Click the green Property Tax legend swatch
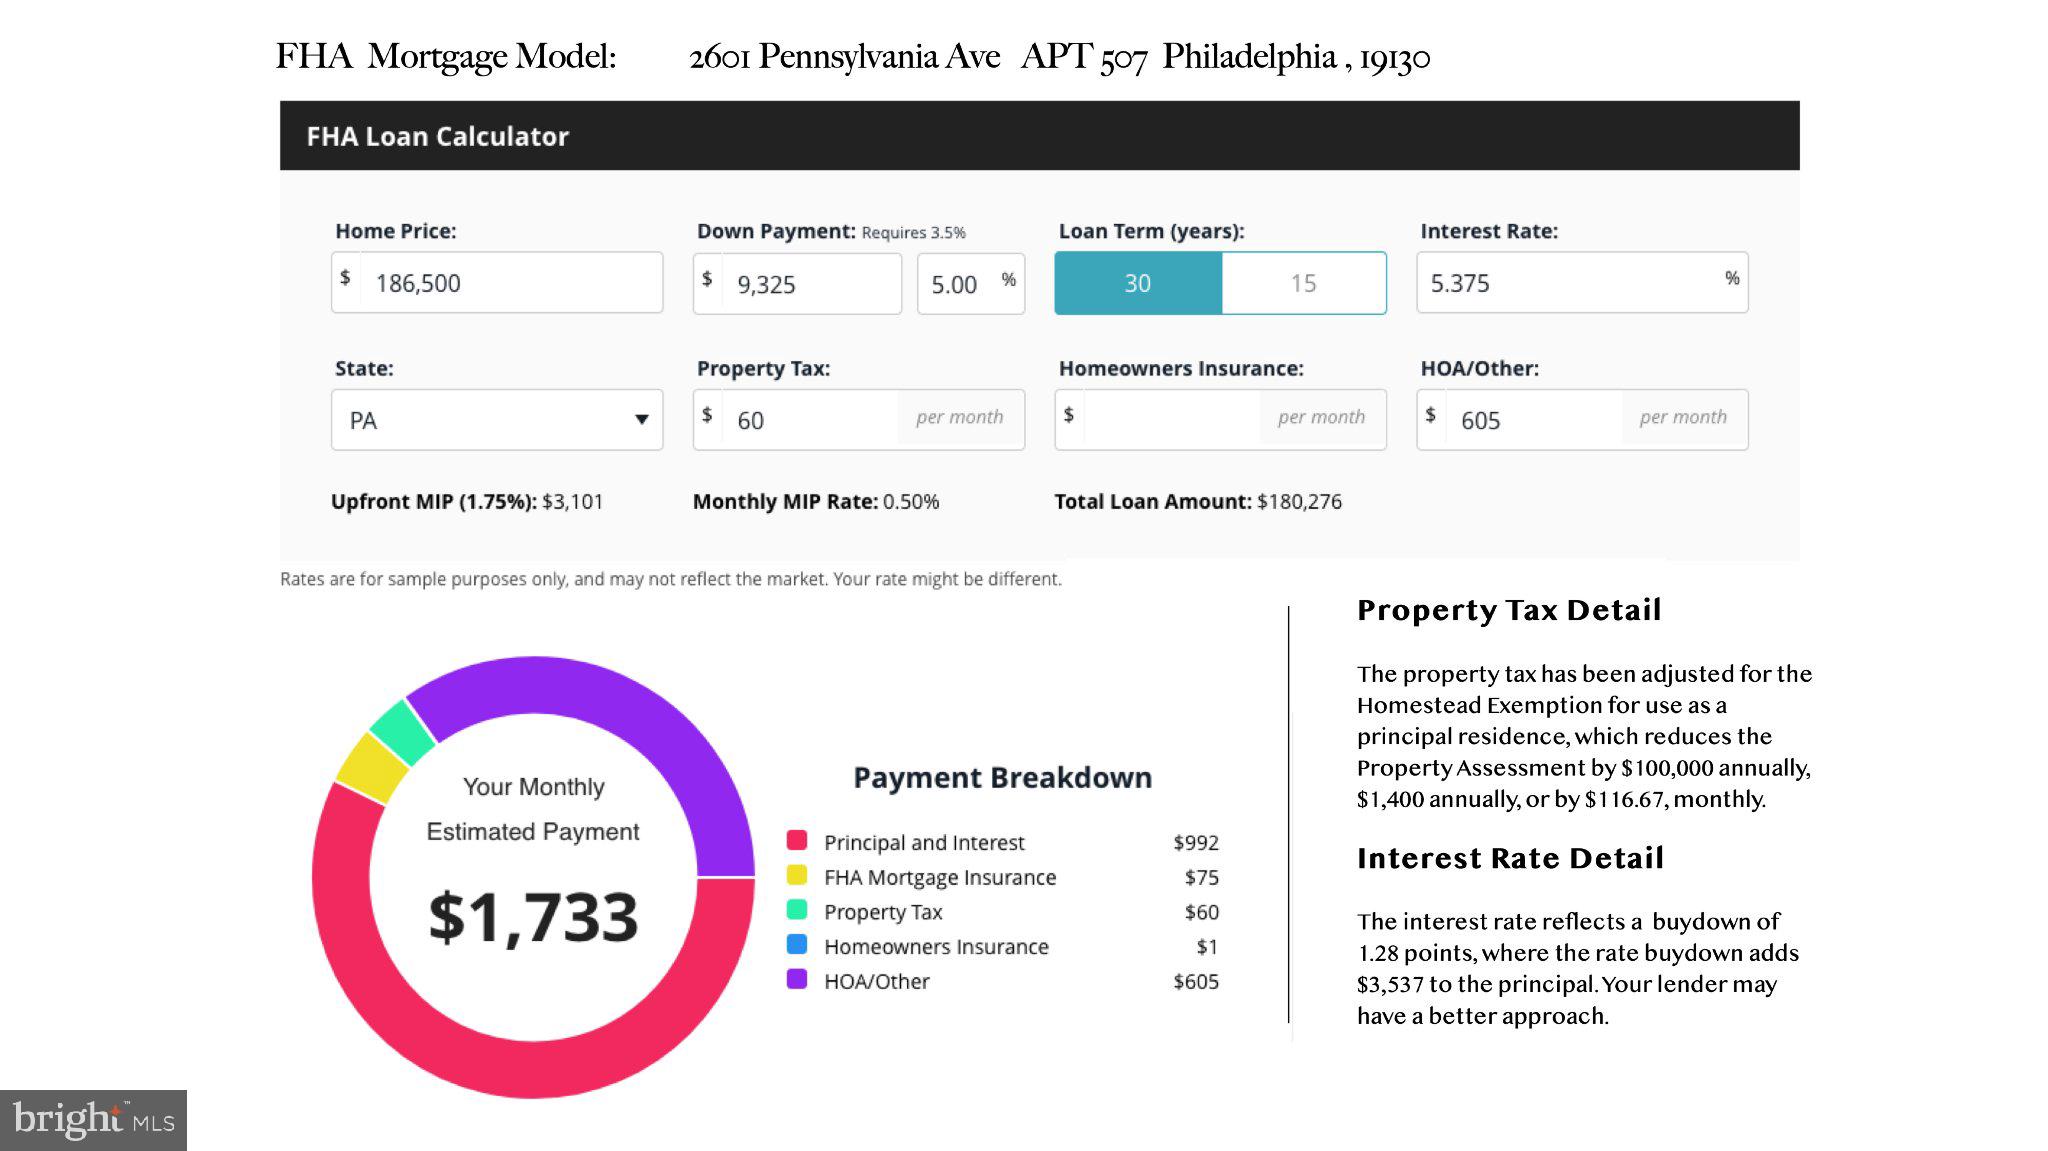The image size is (2048, 1151). [797, 909]
